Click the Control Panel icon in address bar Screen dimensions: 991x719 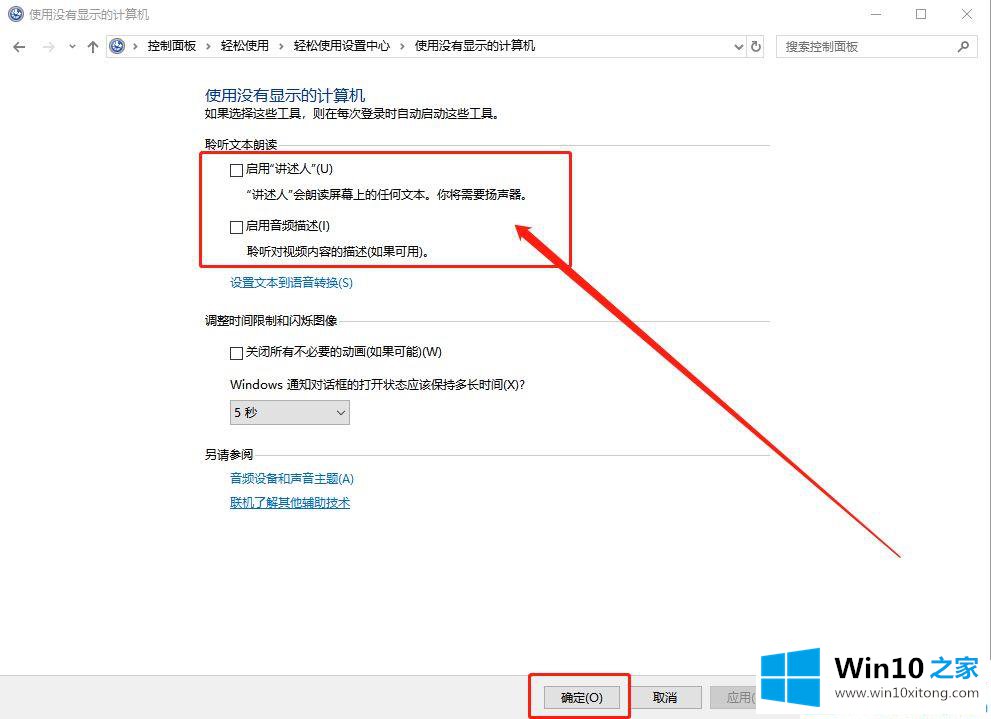117,46
